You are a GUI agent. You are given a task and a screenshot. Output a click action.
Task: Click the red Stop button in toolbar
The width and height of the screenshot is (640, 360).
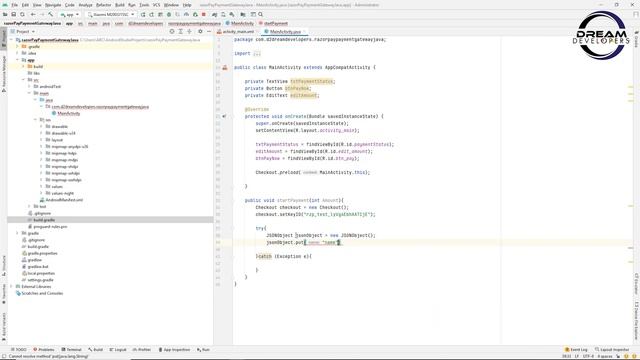pyautogui.click(x=204, y=14)
